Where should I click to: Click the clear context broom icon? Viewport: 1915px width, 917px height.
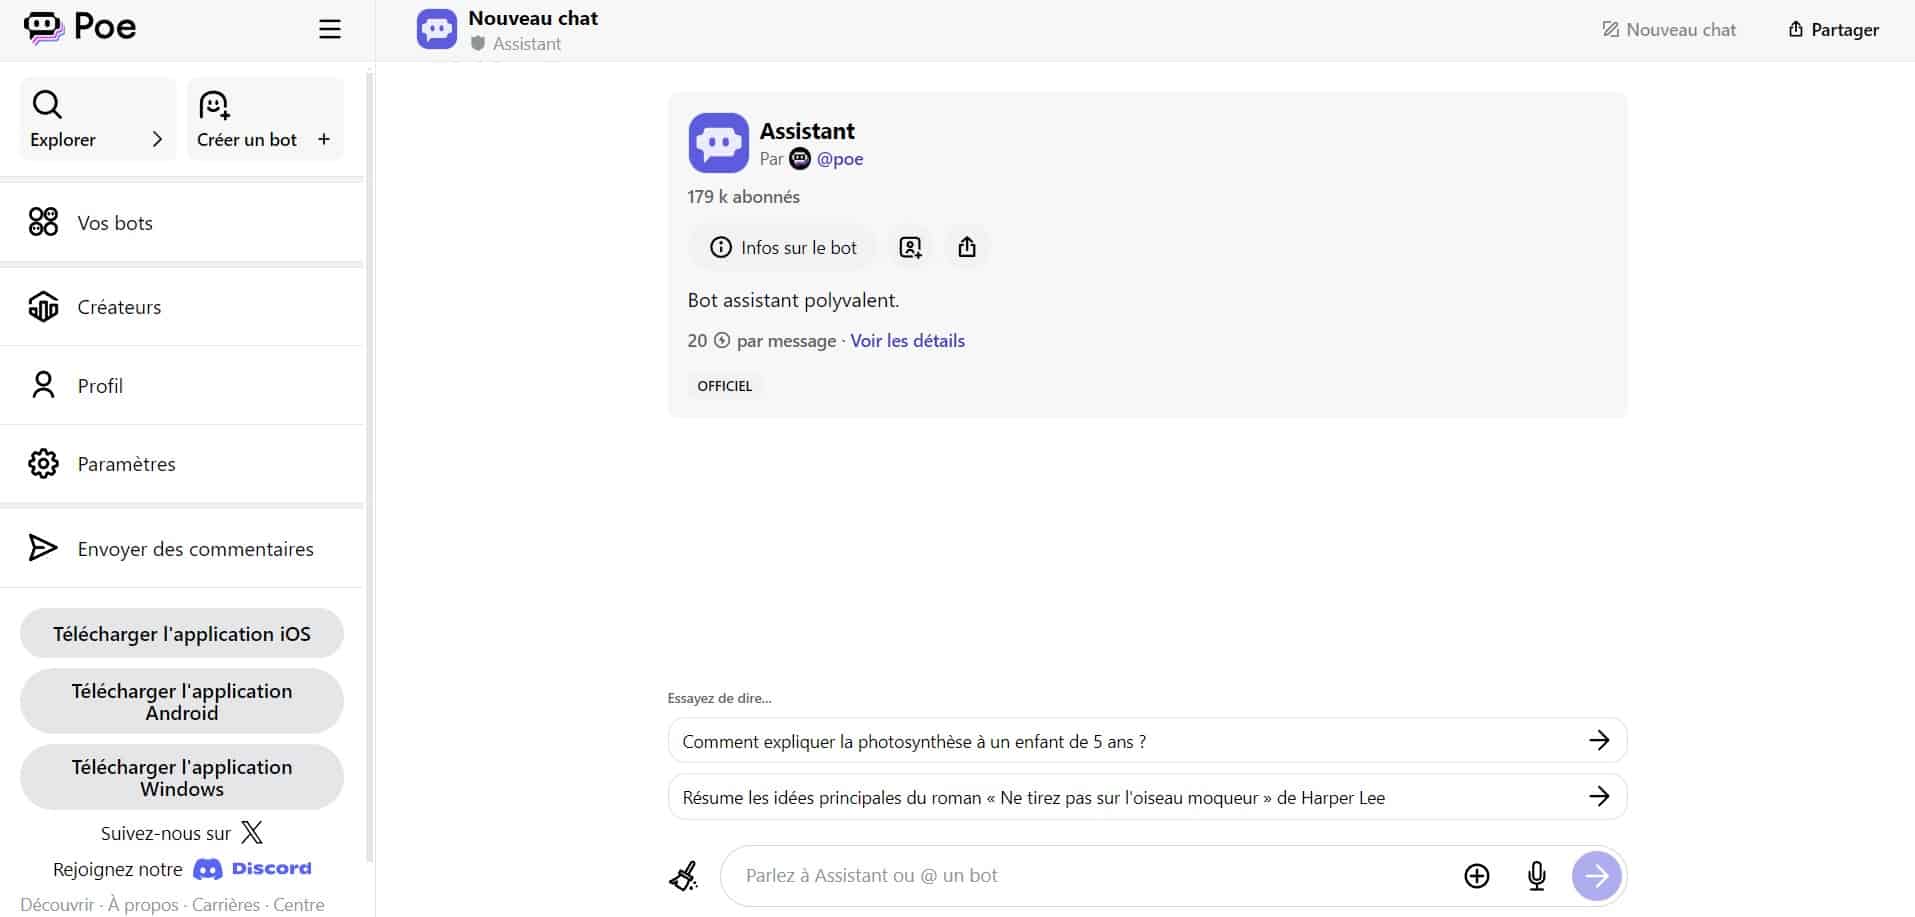pos(684,877)
